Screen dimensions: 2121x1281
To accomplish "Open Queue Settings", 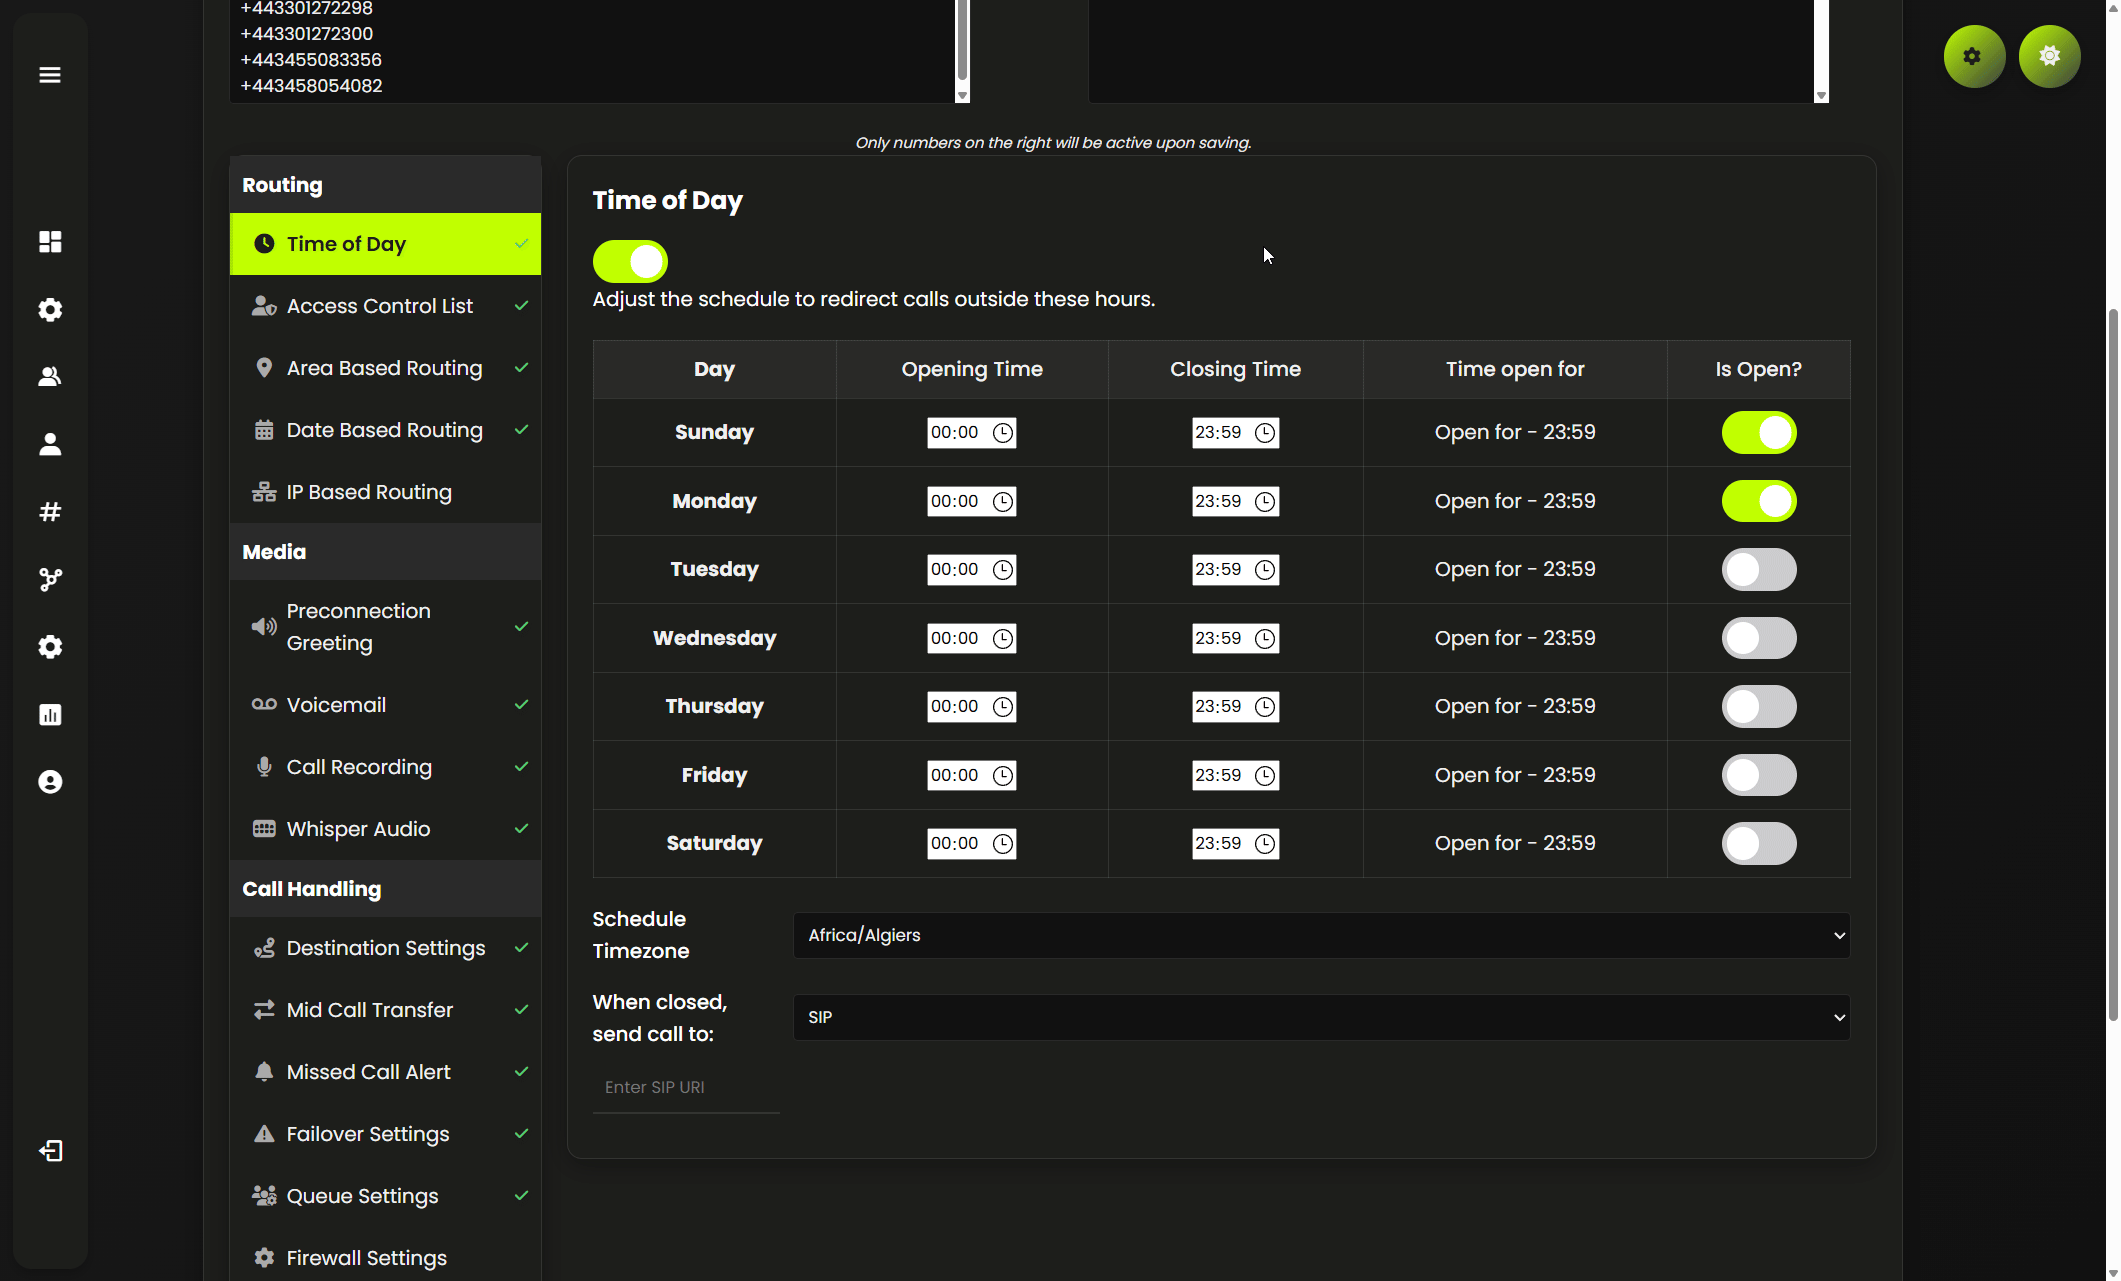I will pyautogui.click(x=385, y=1196).
